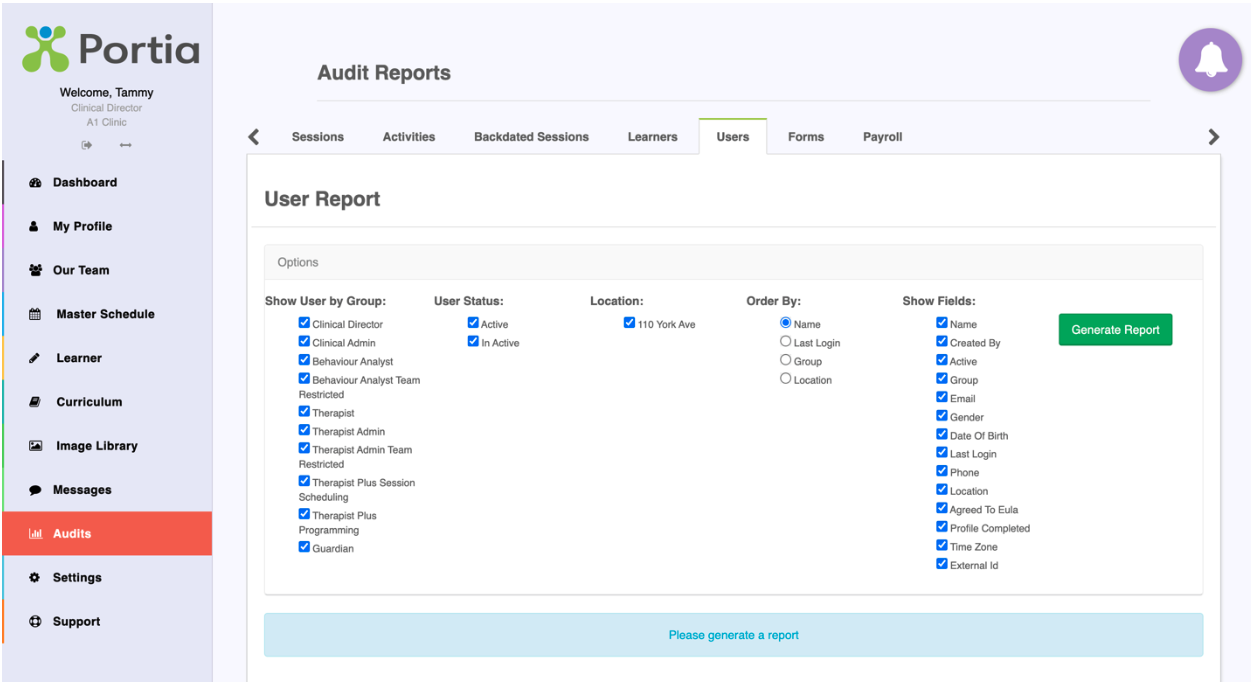Screen dimensions: 1257x688
Task: Click the 'Please generate a report' message
Action: point(733,635)
